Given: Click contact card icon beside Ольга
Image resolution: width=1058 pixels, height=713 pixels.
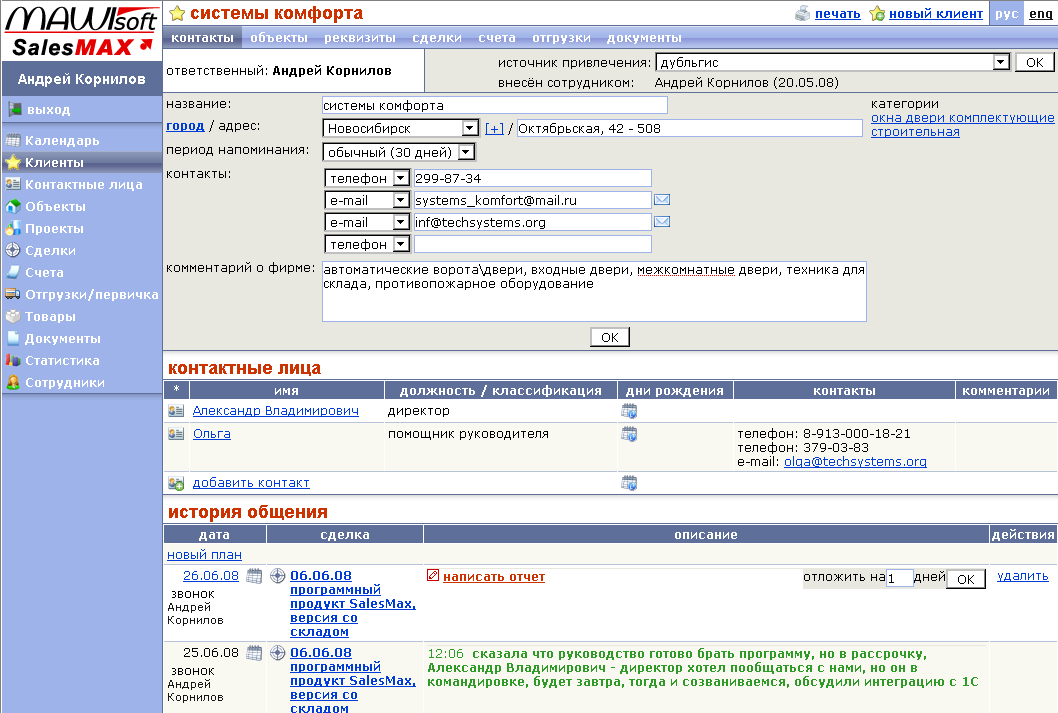Looking at the screenshot, I should (x=176, y=434).
